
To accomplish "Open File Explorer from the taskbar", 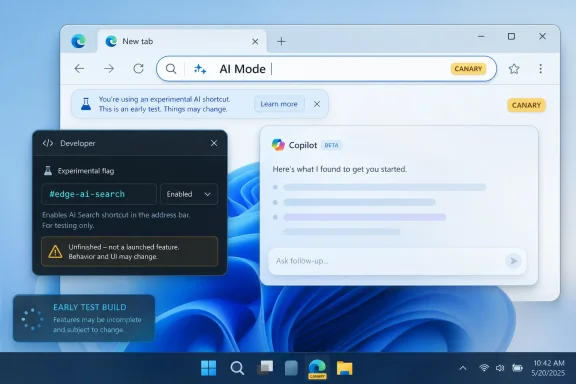I will pyautogui.click(x=345, y=368).
